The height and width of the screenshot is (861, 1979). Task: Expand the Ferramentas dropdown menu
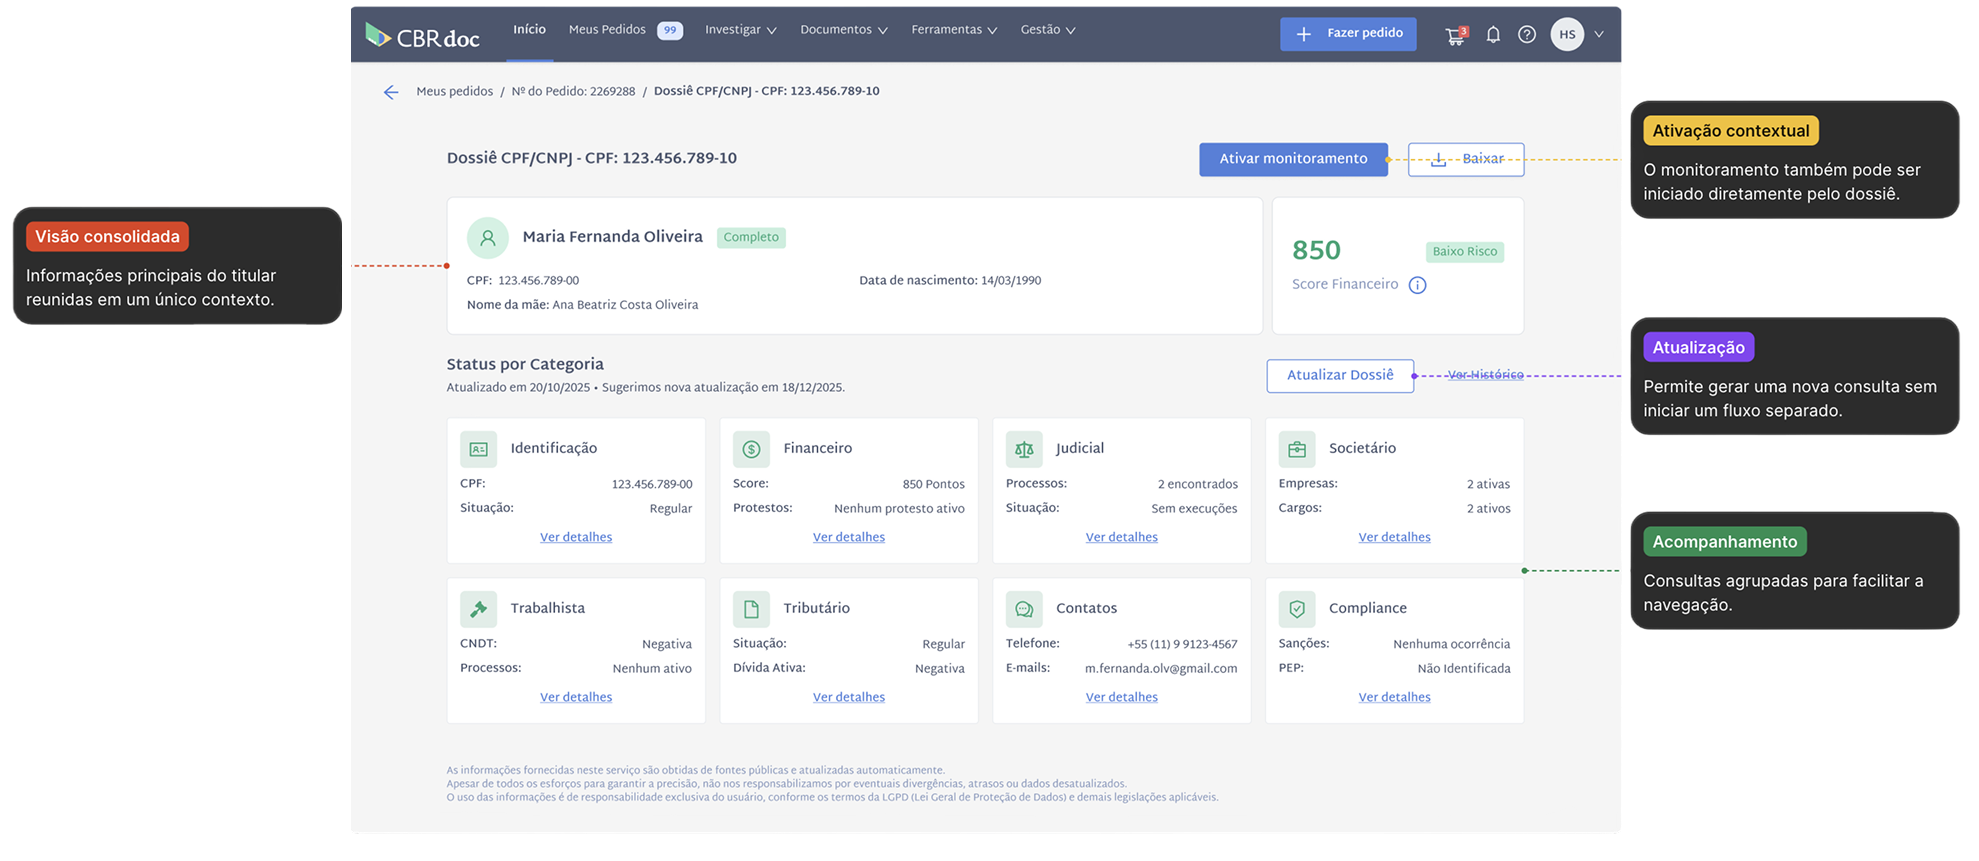tap(954, 30)
